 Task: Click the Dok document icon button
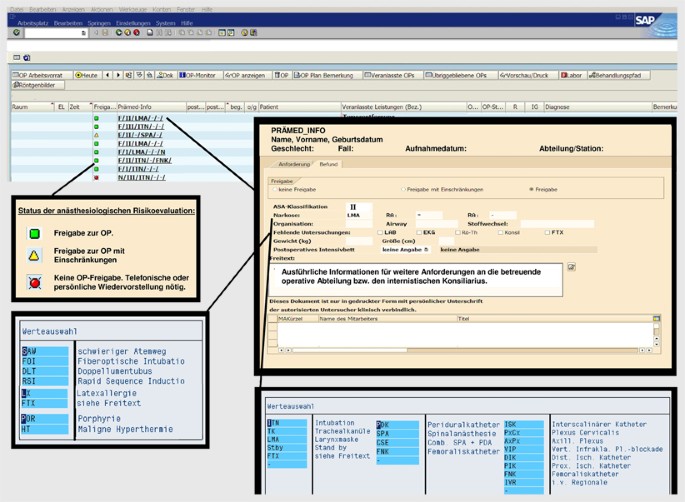165,75
